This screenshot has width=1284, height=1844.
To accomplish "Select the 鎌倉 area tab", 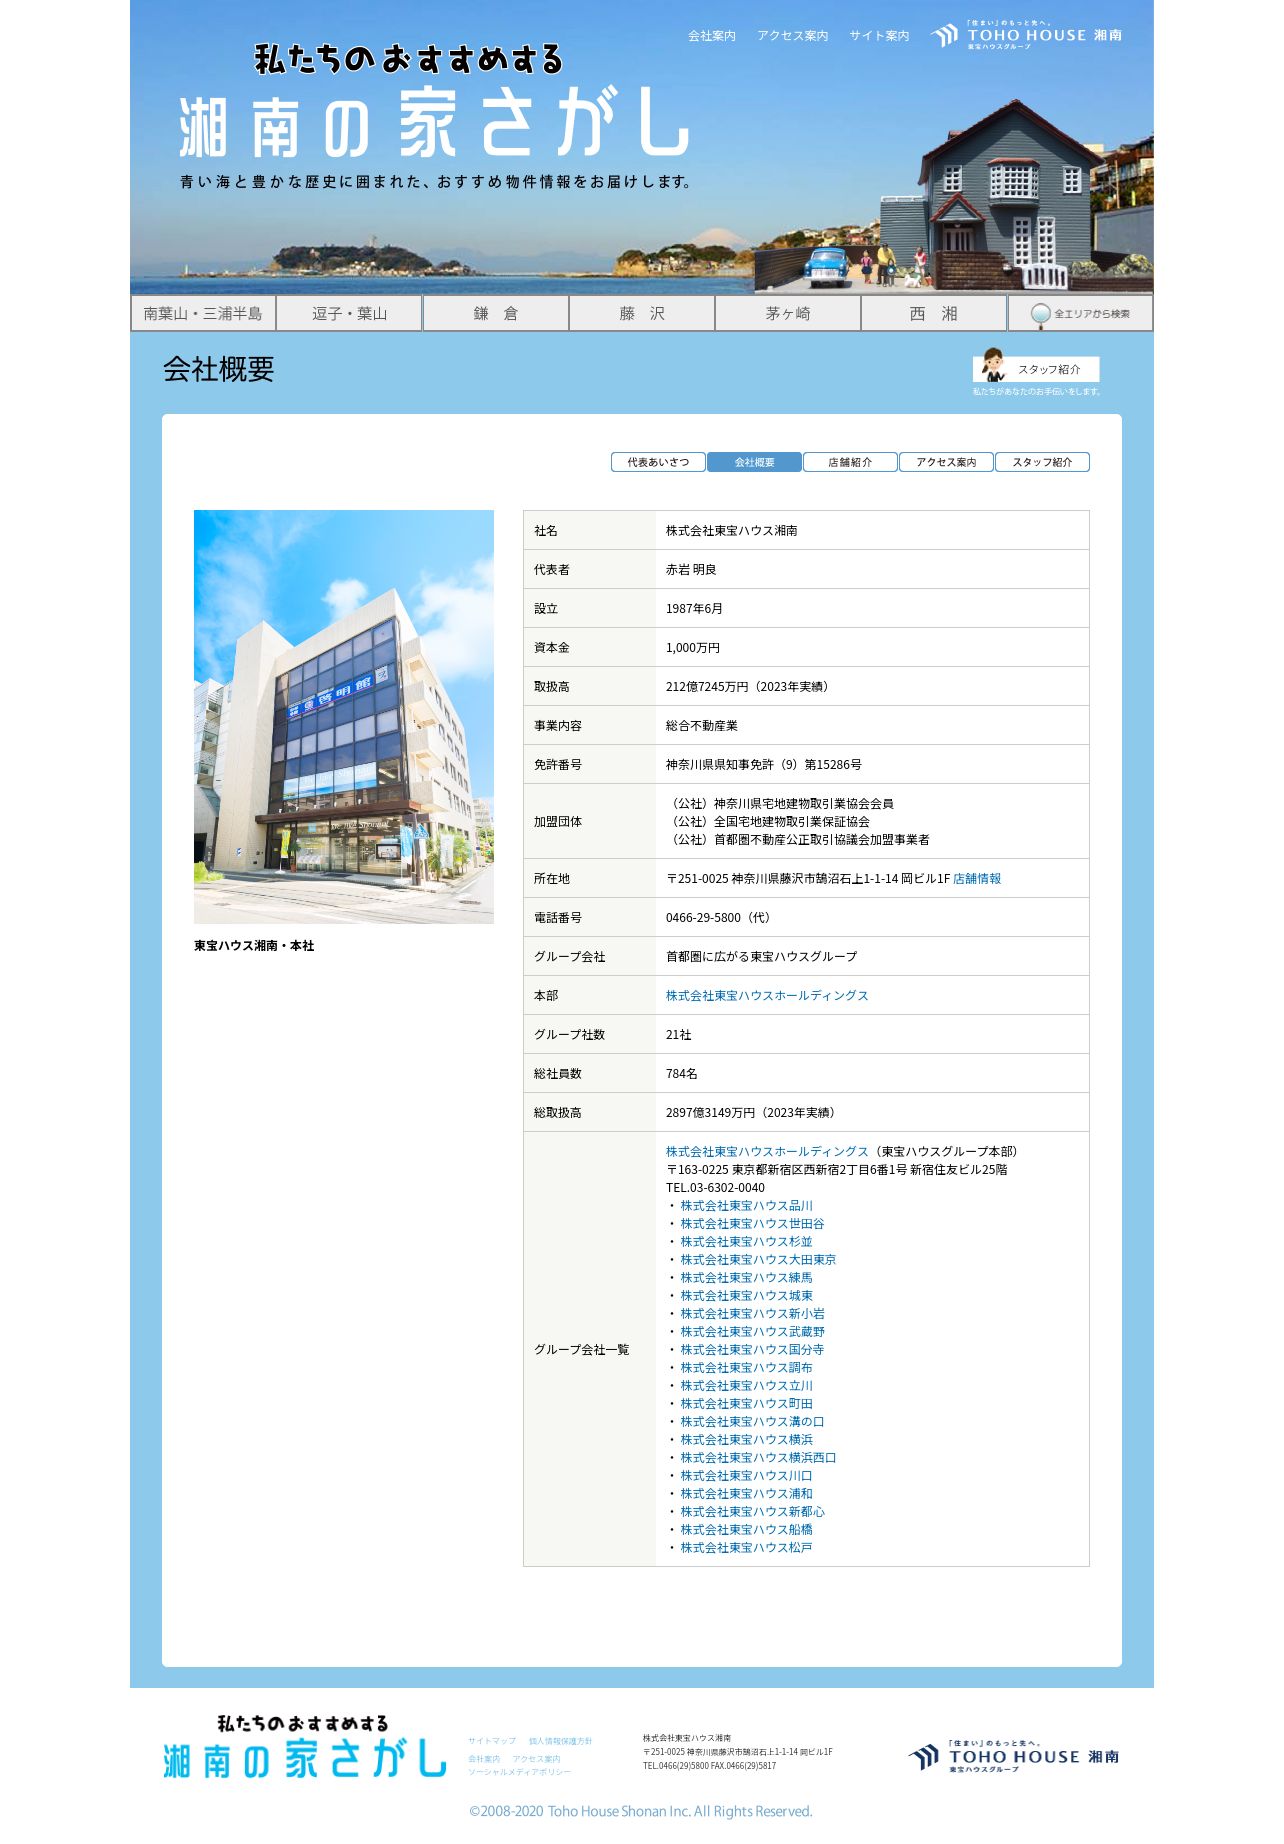I will (495, 314).
